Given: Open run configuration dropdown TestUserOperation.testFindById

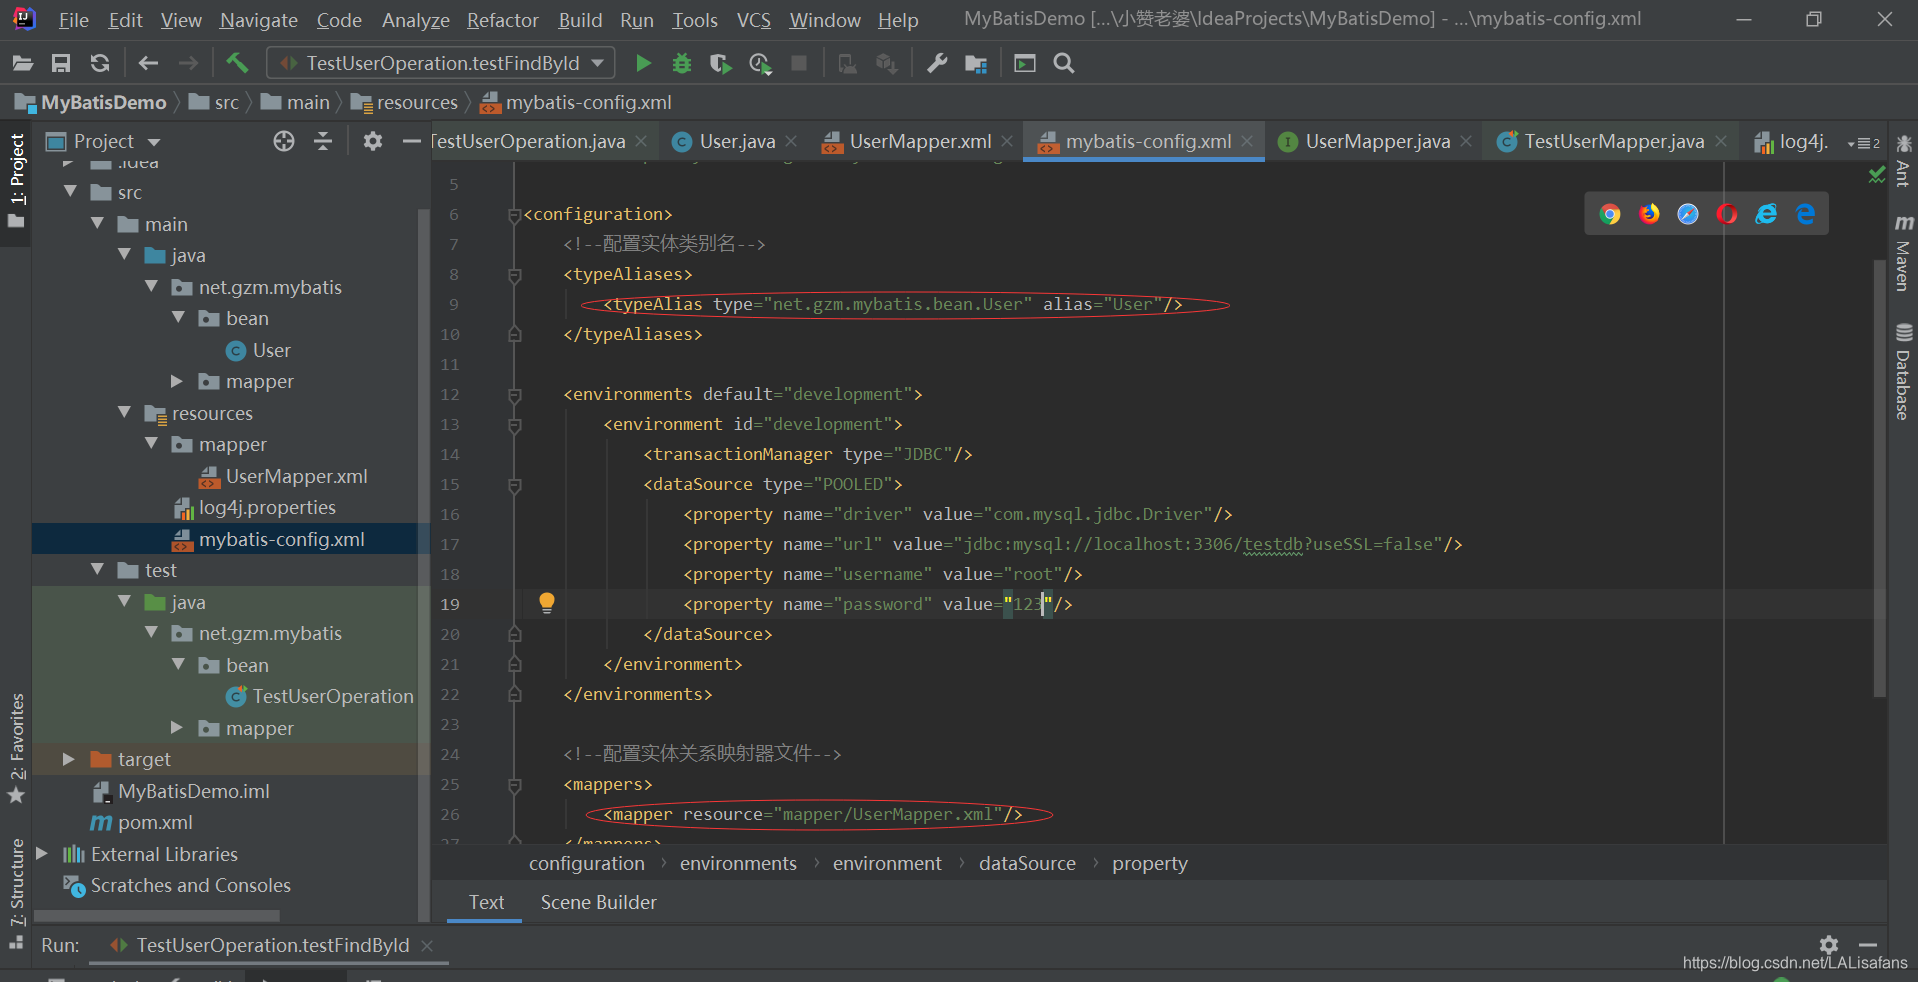Looking at the screenshot, I should point(441,63).
